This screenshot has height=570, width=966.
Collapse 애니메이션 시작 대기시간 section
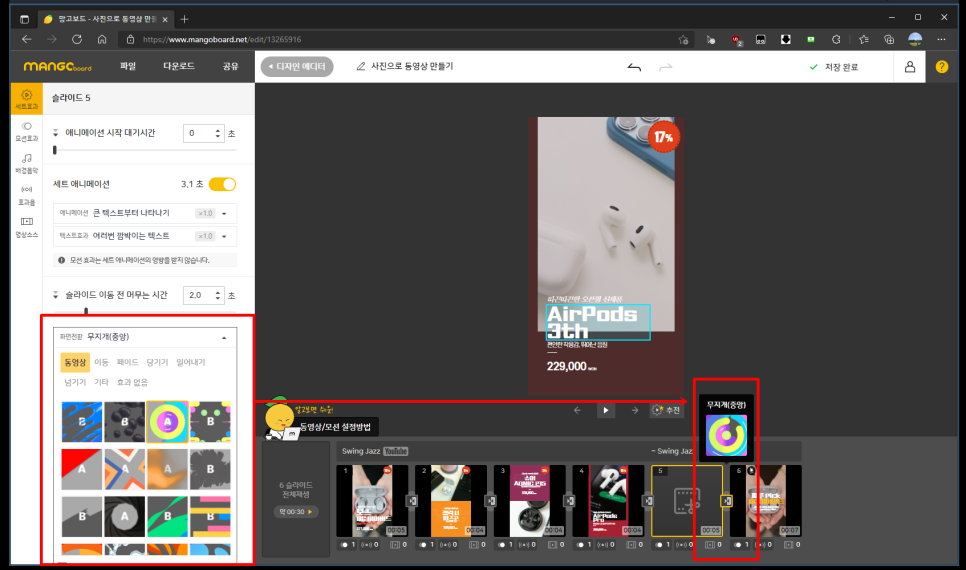[55, 132]
